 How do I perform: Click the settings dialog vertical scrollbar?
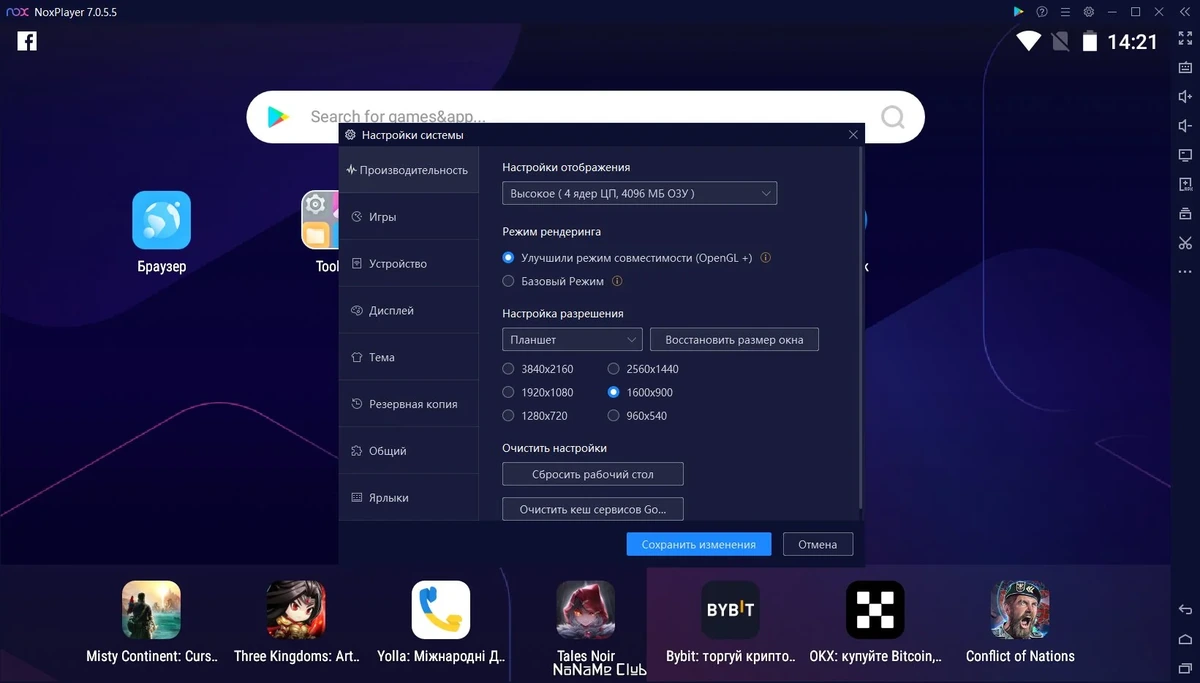click(861, 328)
